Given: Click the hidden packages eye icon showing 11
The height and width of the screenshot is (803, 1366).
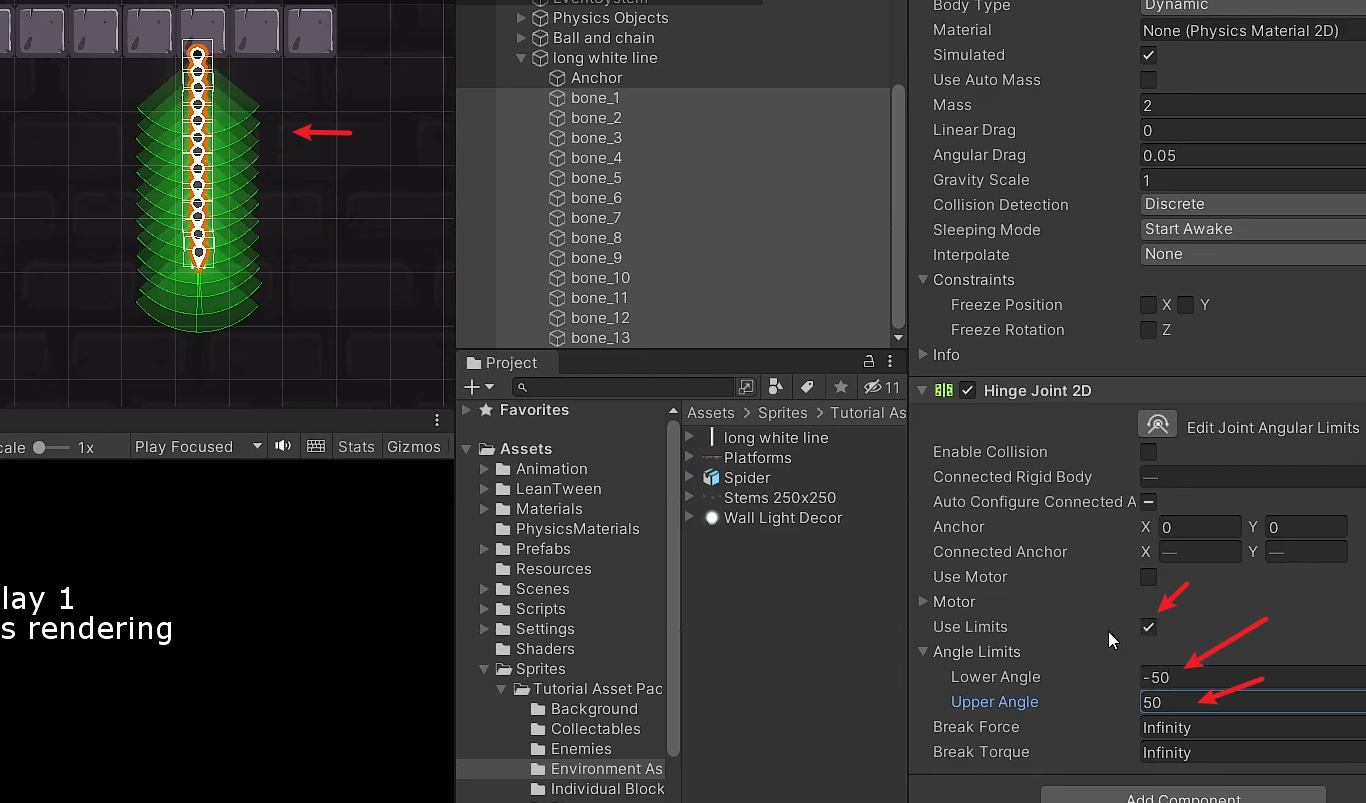Looking at the screenshot, I should tap(873, 386).
